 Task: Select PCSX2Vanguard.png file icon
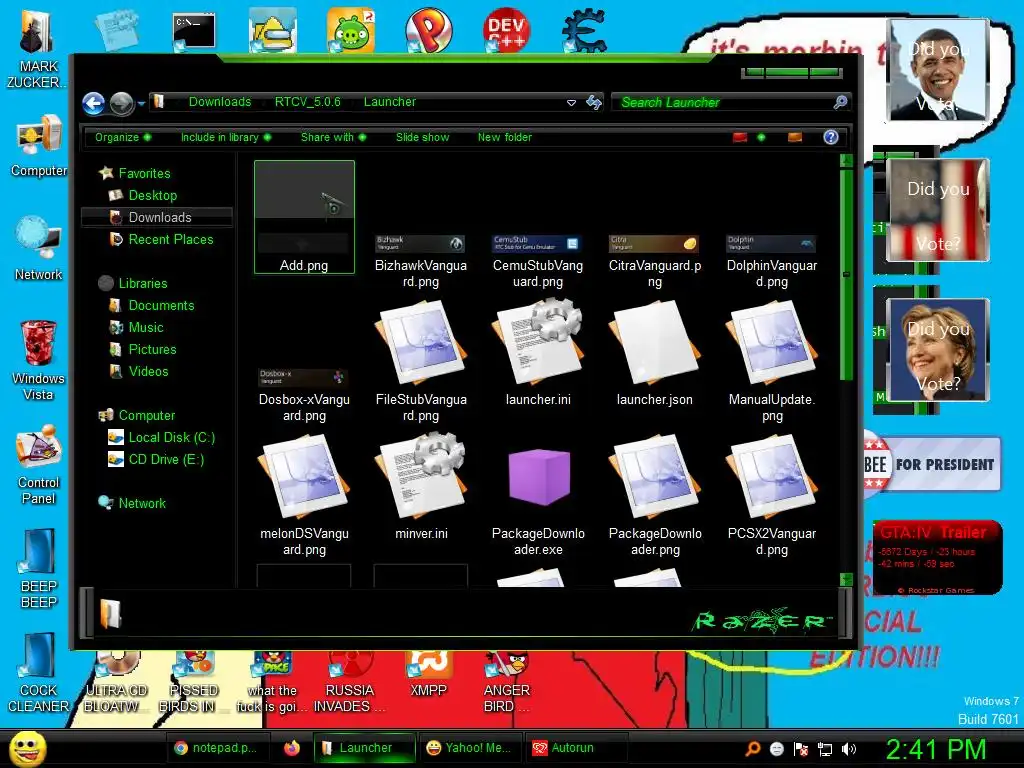pyautogui.click(x=771, y=477)
